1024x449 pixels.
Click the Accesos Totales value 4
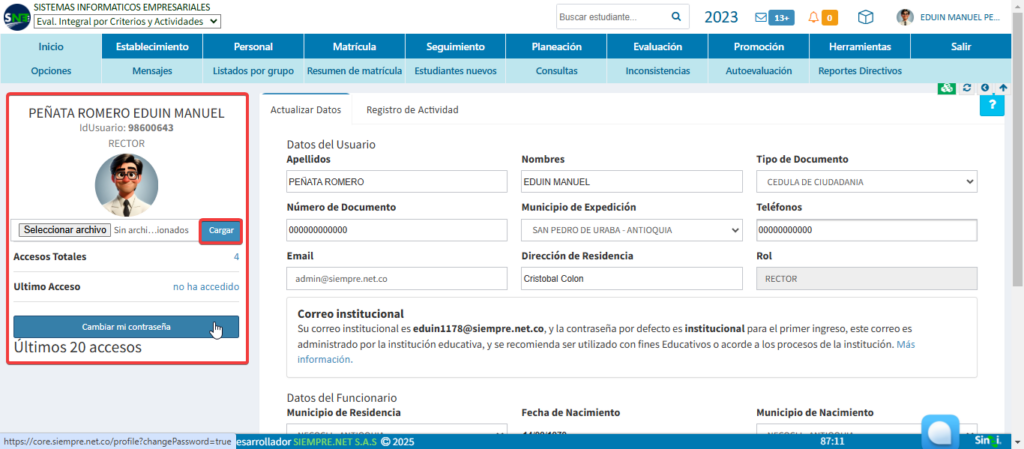[x=236, y=257]
